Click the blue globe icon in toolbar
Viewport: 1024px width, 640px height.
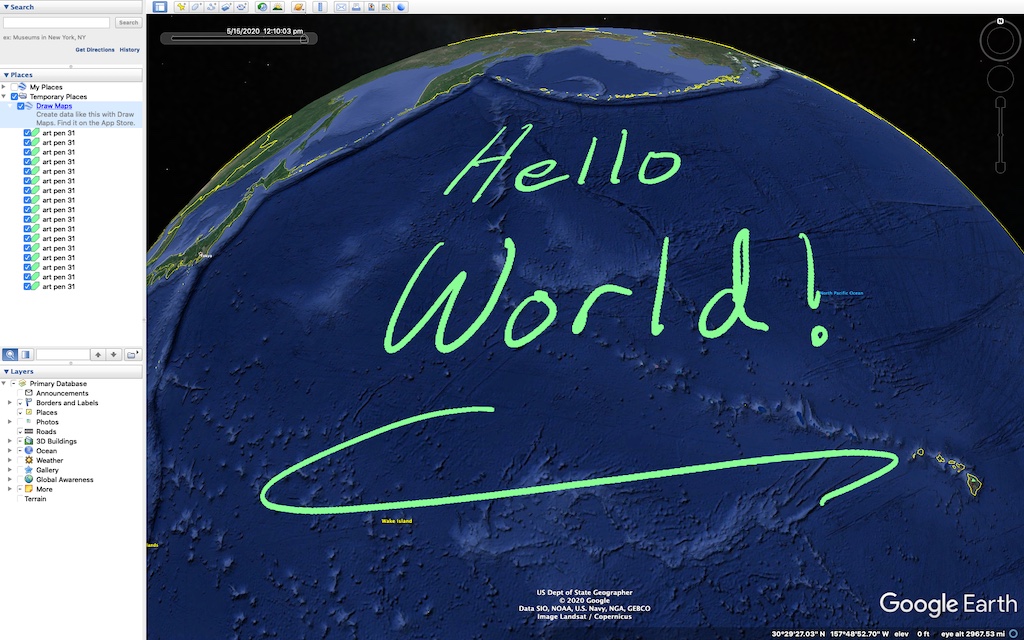point(401,7)
